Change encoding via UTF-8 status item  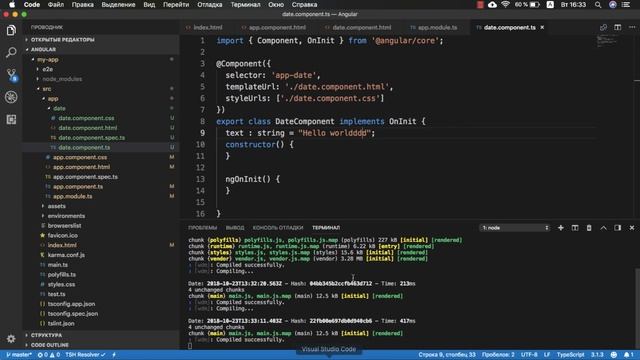point(529,355)
